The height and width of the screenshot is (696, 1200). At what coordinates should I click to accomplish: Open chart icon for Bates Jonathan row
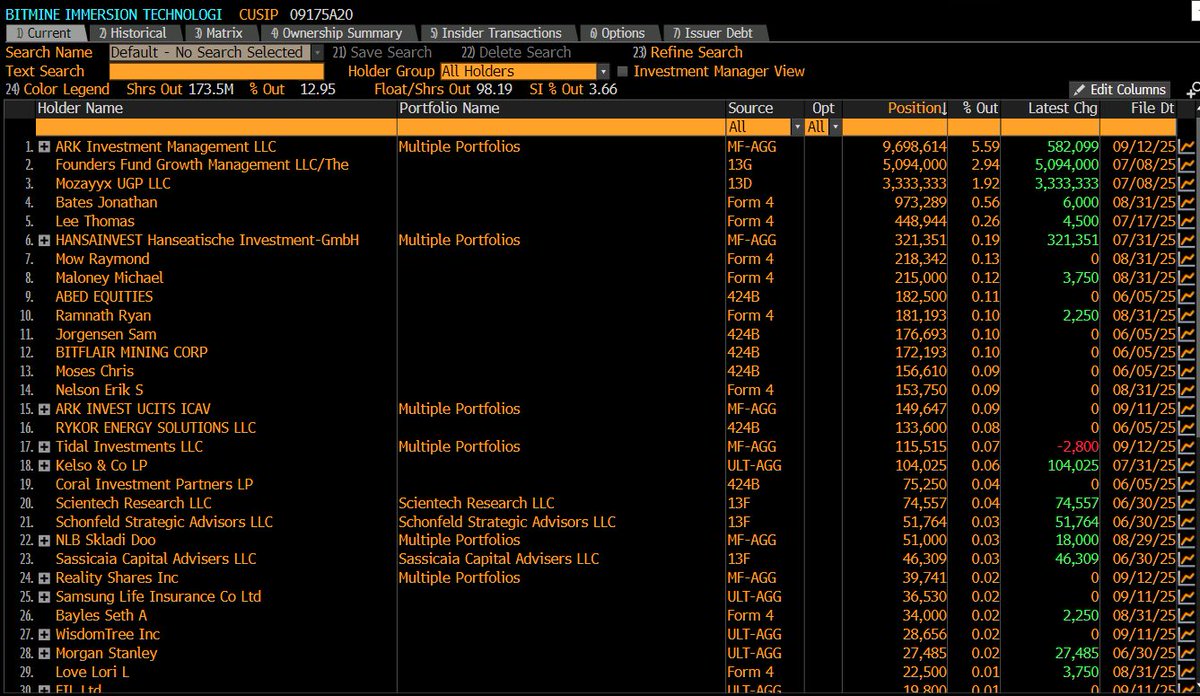click(1188, 202)
